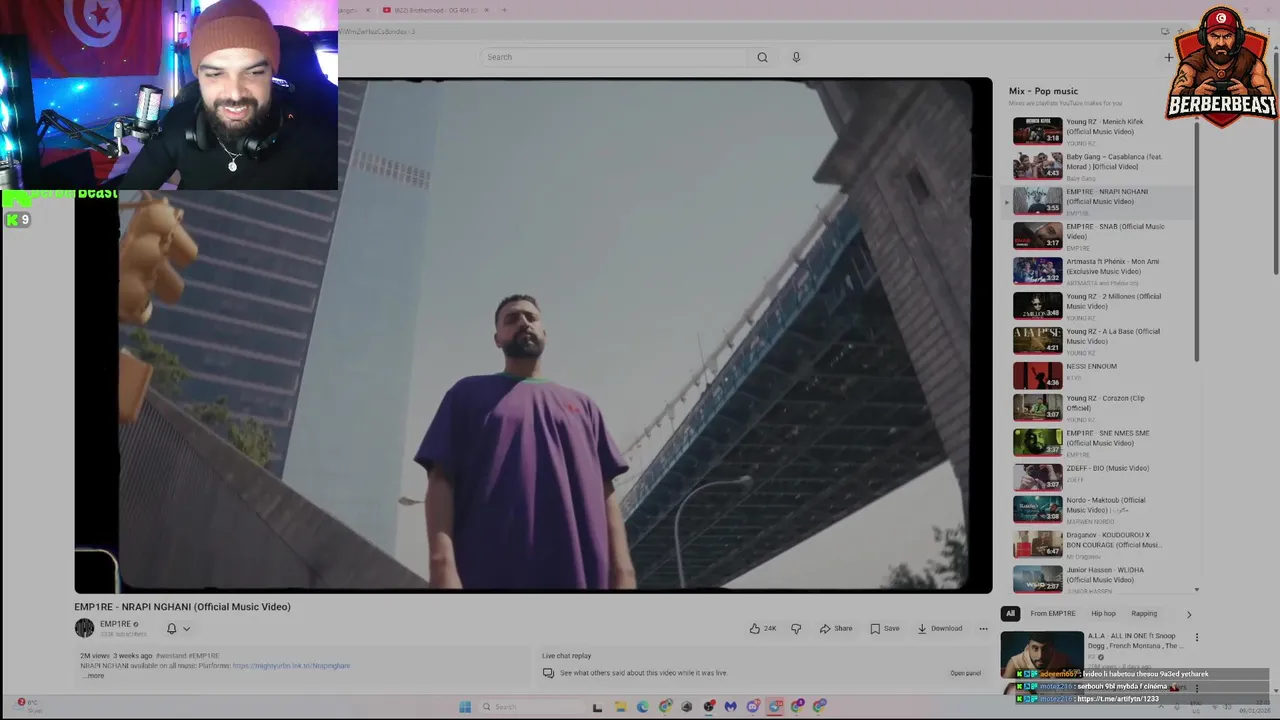This screenshot has width=1280, height=720.
Task: Play NESSI ENNOUM from the mix
Action: pyautogui.click(x=1102, y=374)
